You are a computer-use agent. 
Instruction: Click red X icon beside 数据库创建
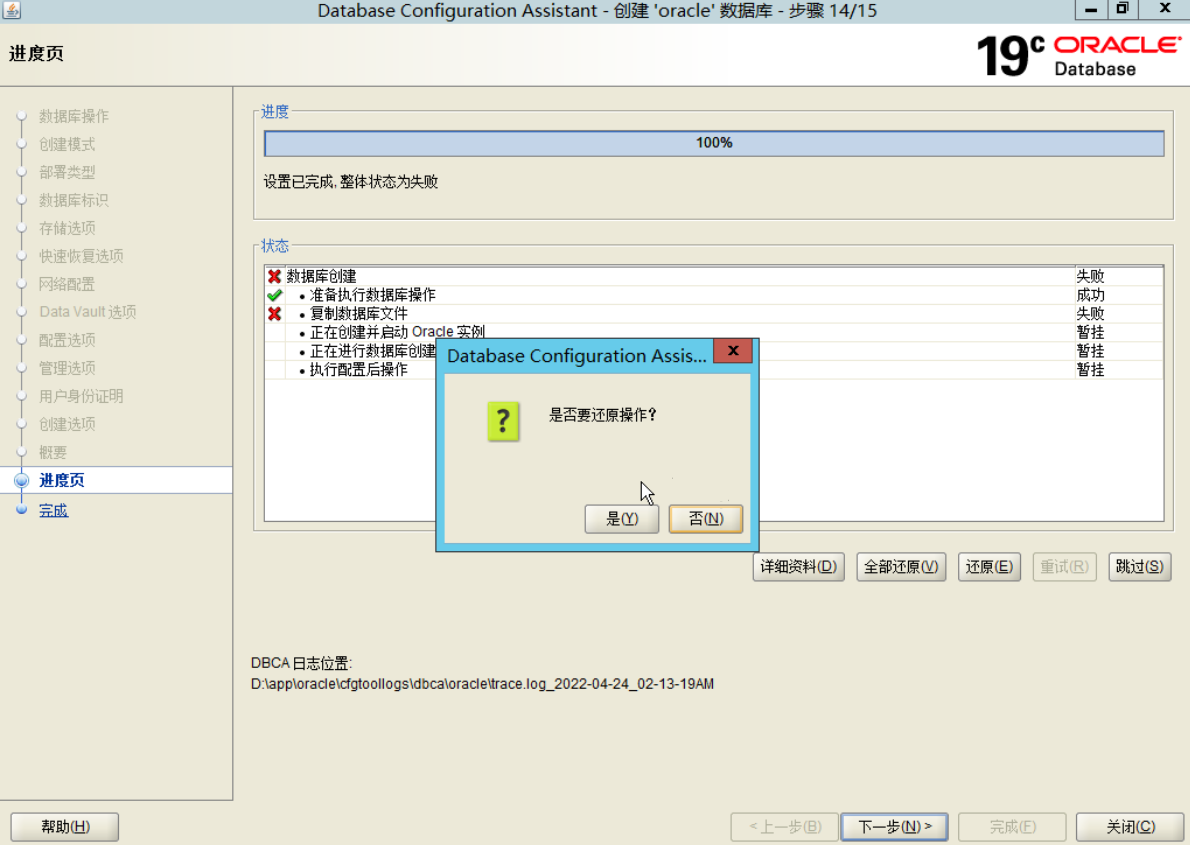275,276
